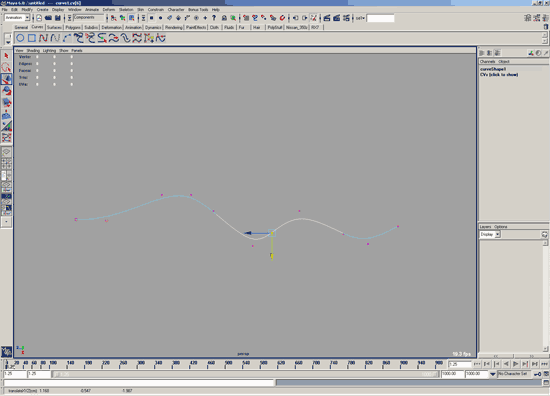This screenshot has height=396, width=550.
Task: Select the NURBS circle shelf icon
Action: pyautogui.click(x=20, y=38)
